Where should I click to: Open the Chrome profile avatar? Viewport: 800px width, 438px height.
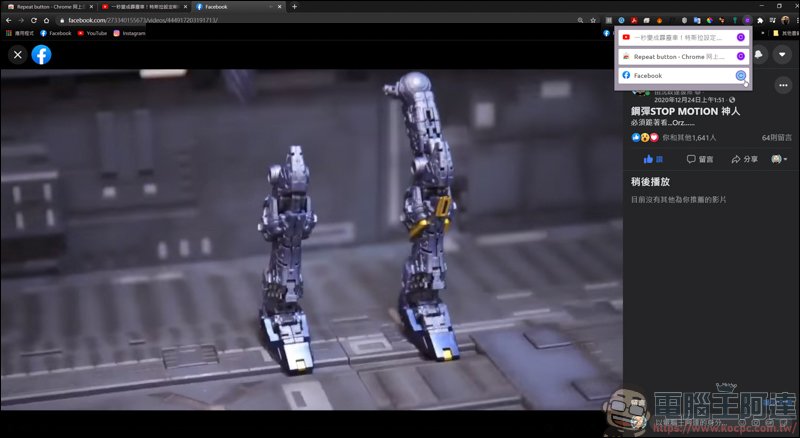(785, 20)
